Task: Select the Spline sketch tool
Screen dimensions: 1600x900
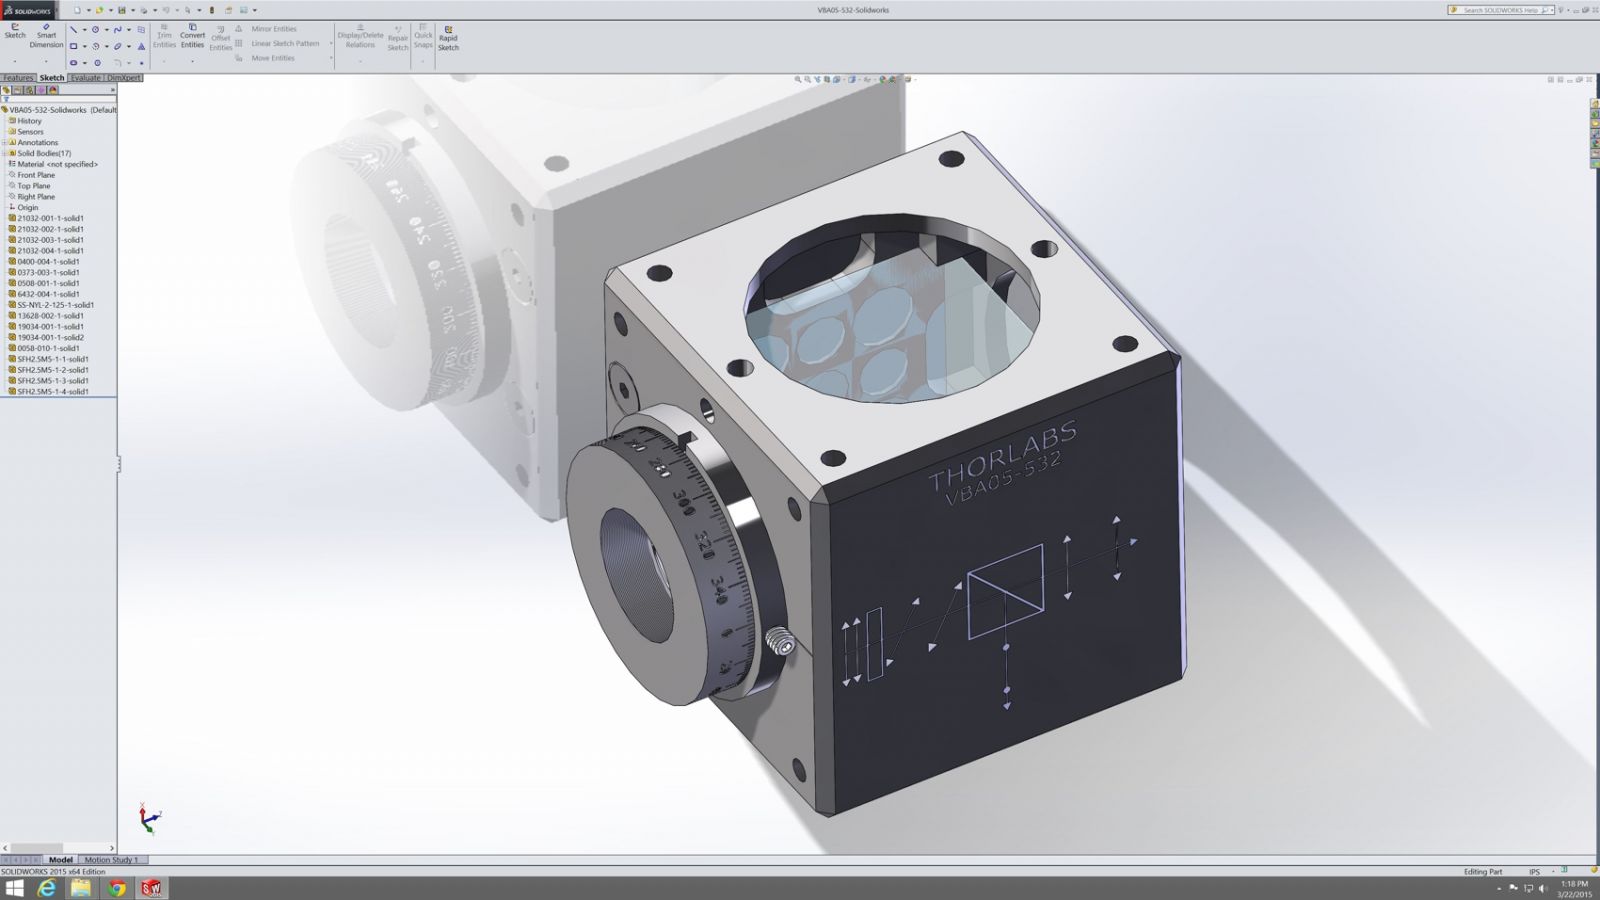Action: [118, 29]
